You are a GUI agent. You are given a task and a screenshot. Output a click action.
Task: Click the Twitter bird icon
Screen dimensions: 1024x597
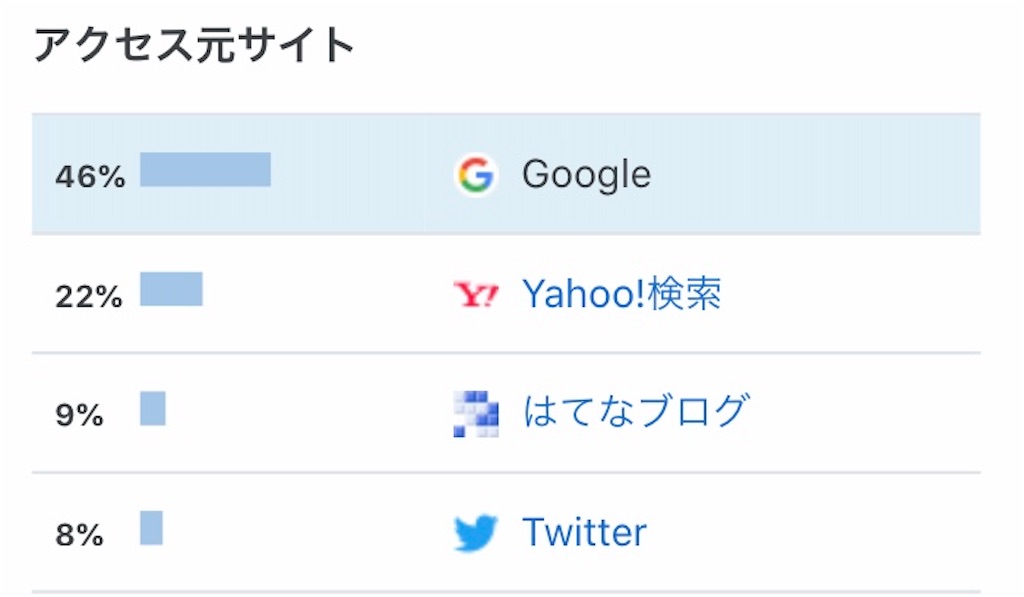point(475,532)
